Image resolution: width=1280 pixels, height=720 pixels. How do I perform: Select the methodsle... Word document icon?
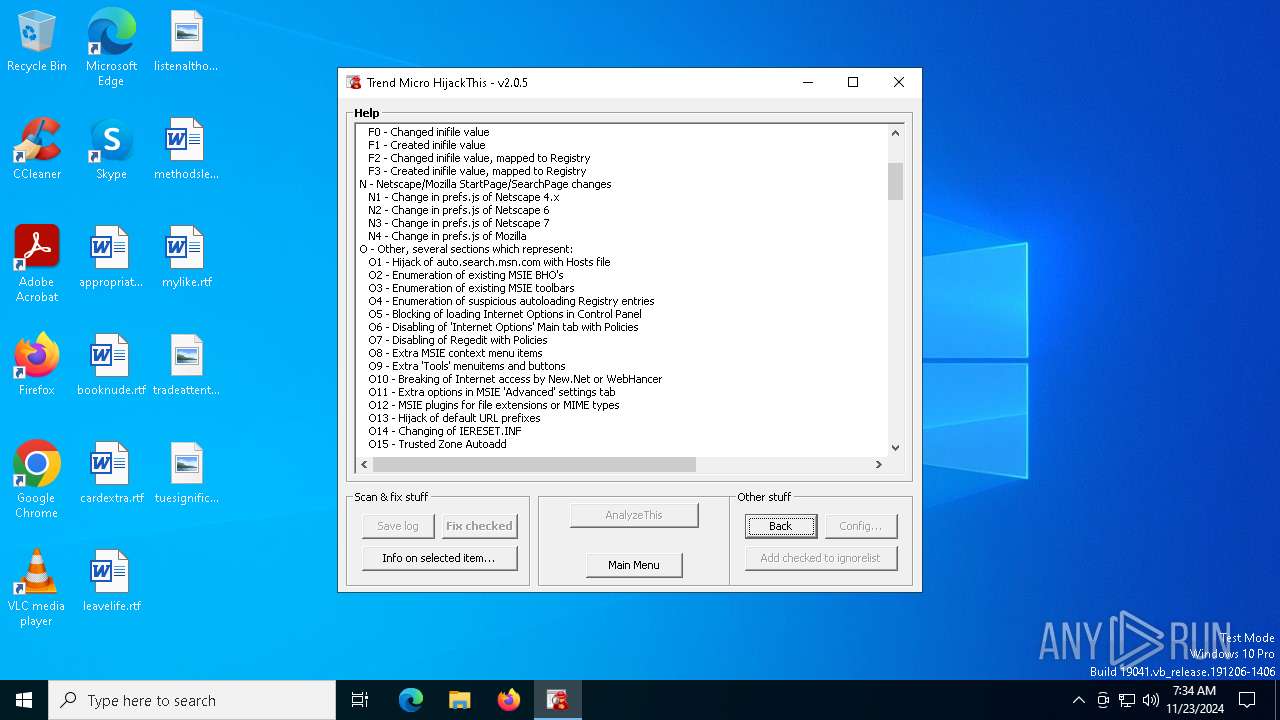(x=186, y=150)
